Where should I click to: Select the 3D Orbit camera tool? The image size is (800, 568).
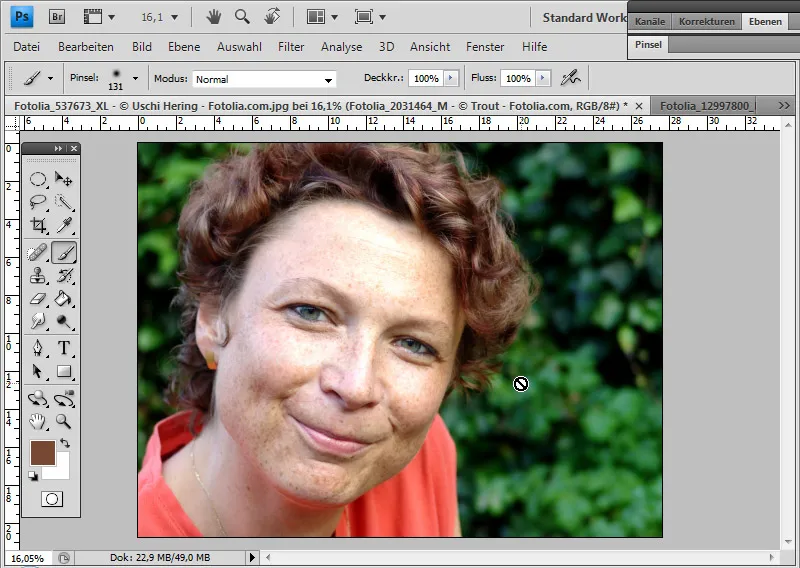click(x=64, y=399)
